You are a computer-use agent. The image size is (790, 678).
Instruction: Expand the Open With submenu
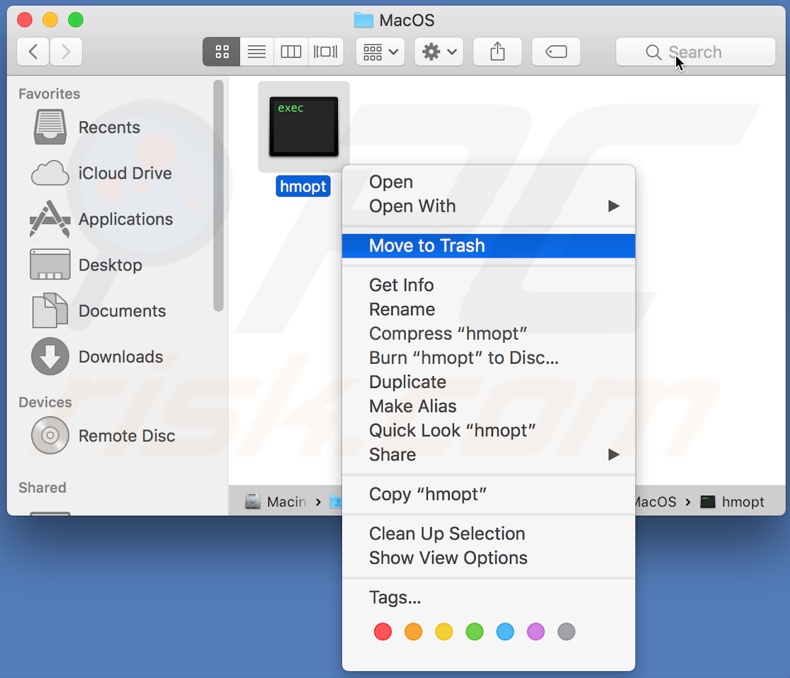(488, 206)
